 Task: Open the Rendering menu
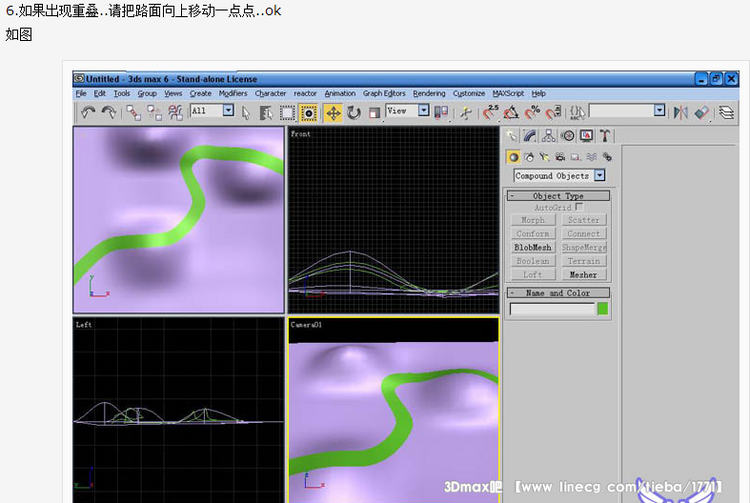point(429,93)
